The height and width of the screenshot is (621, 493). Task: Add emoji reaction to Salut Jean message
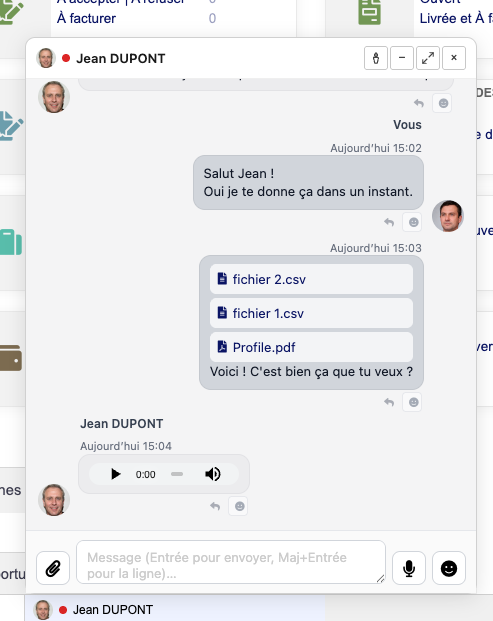412,222
